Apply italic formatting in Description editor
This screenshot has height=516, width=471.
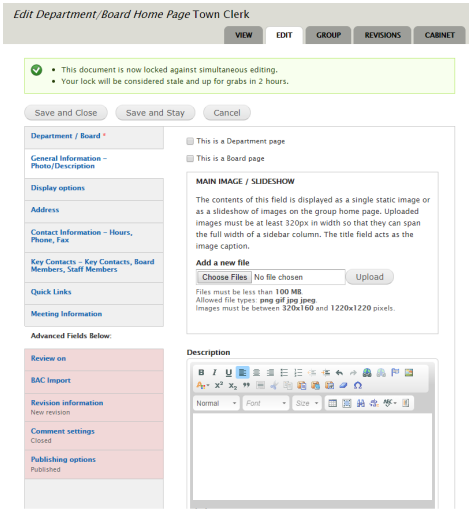(x=215, y=372)
